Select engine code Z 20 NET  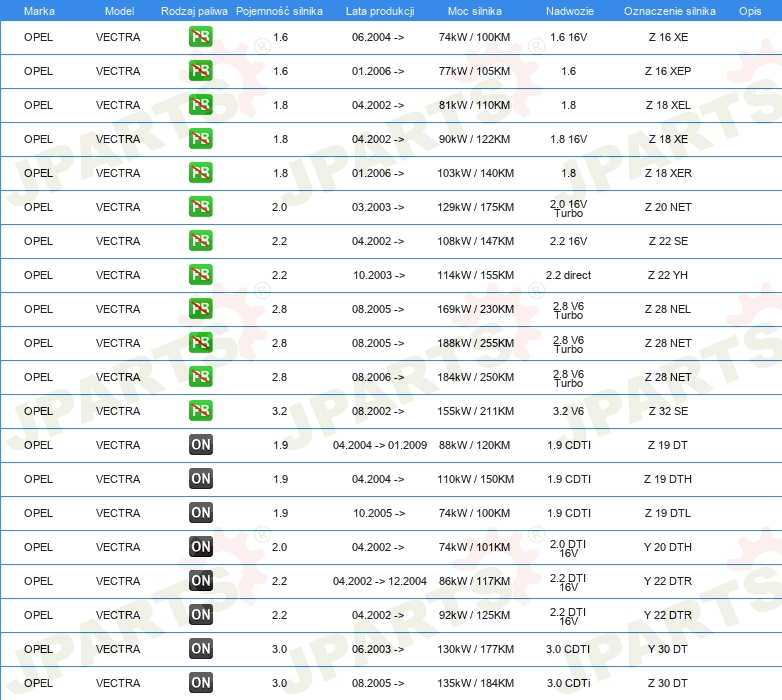coord(668,207)
